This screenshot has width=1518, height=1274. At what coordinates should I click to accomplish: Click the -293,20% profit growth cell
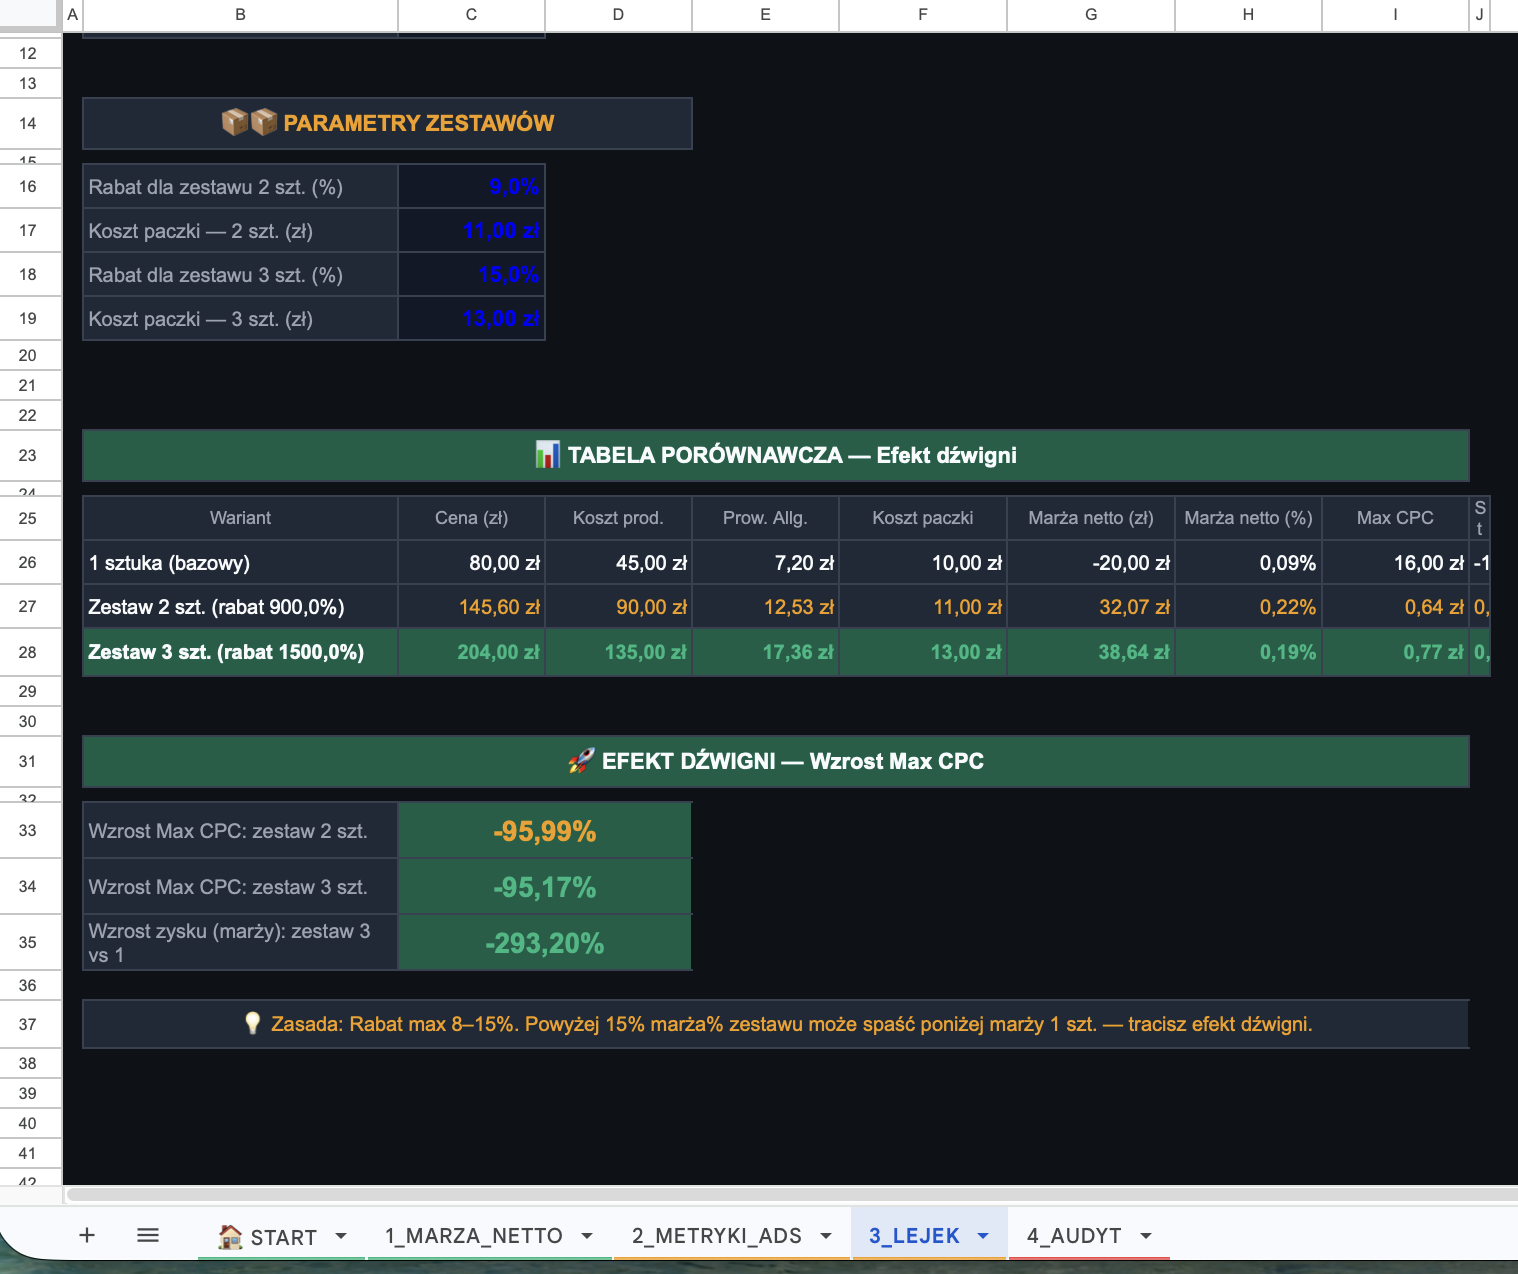pos(544,943)
